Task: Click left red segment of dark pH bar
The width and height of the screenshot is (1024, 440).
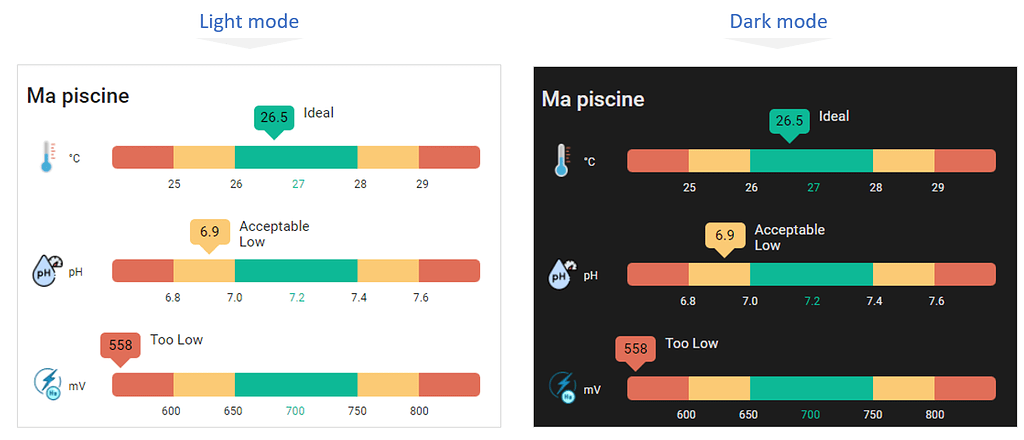Action: (658, 274)
